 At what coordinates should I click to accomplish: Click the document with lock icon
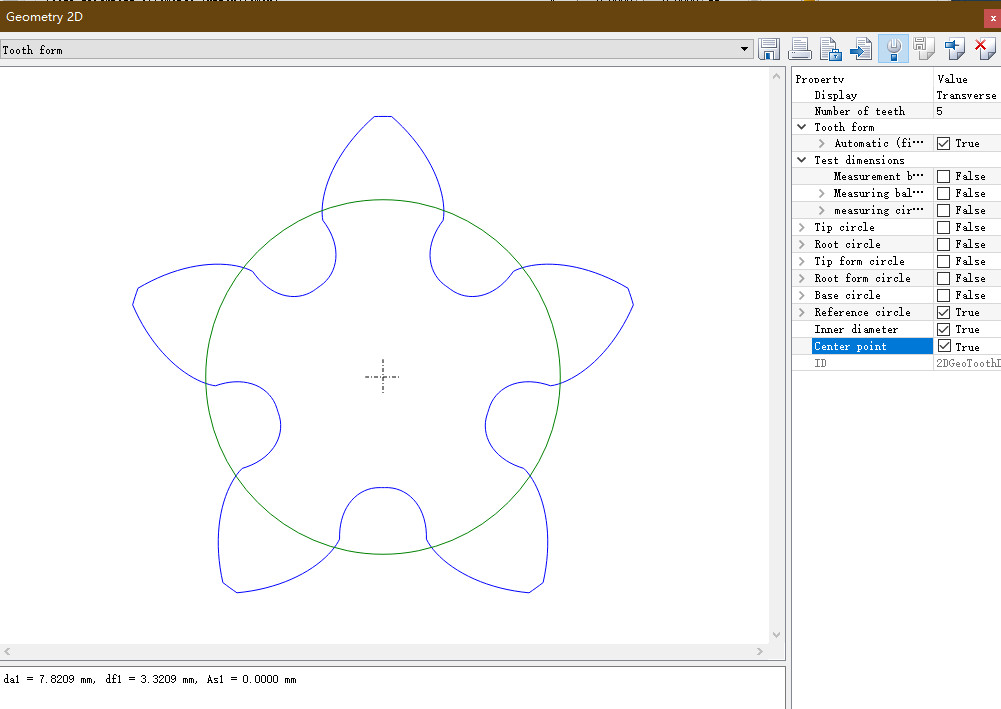[830, 49]
